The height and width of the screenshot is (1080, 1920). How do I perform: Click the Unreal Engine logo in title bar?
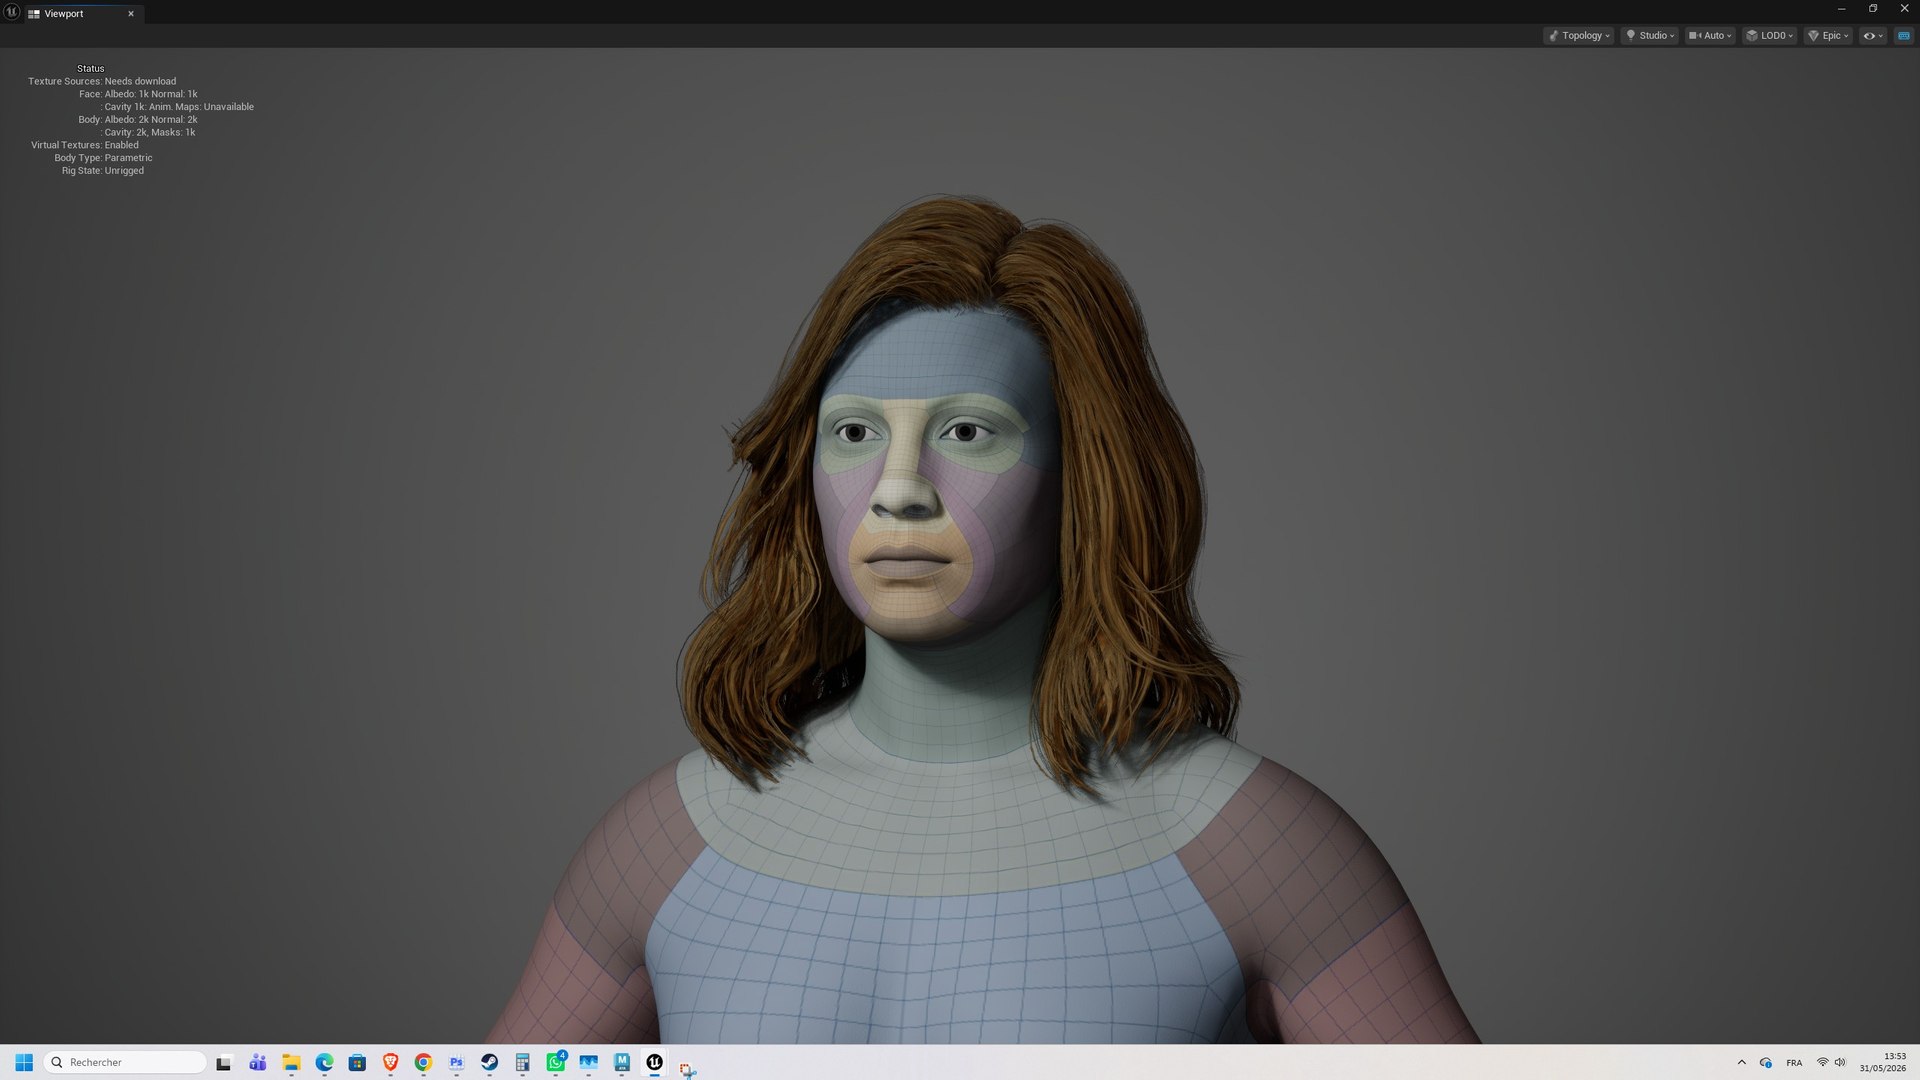click(x=11, y=12)
